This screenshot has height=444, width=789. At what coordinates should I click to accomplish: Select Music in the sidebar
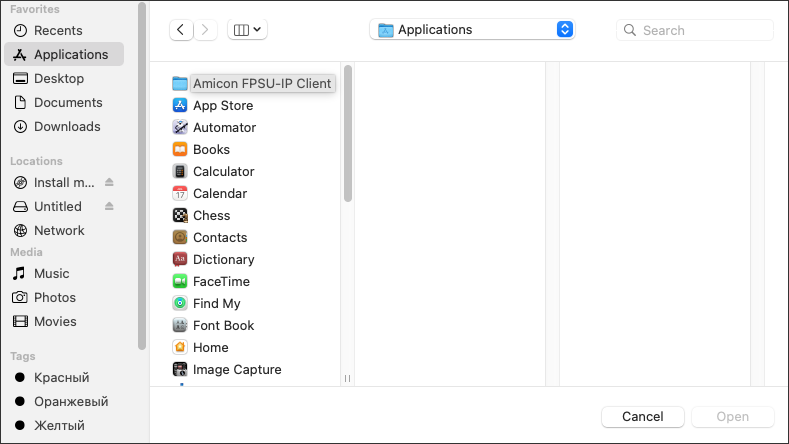[64, 274]
